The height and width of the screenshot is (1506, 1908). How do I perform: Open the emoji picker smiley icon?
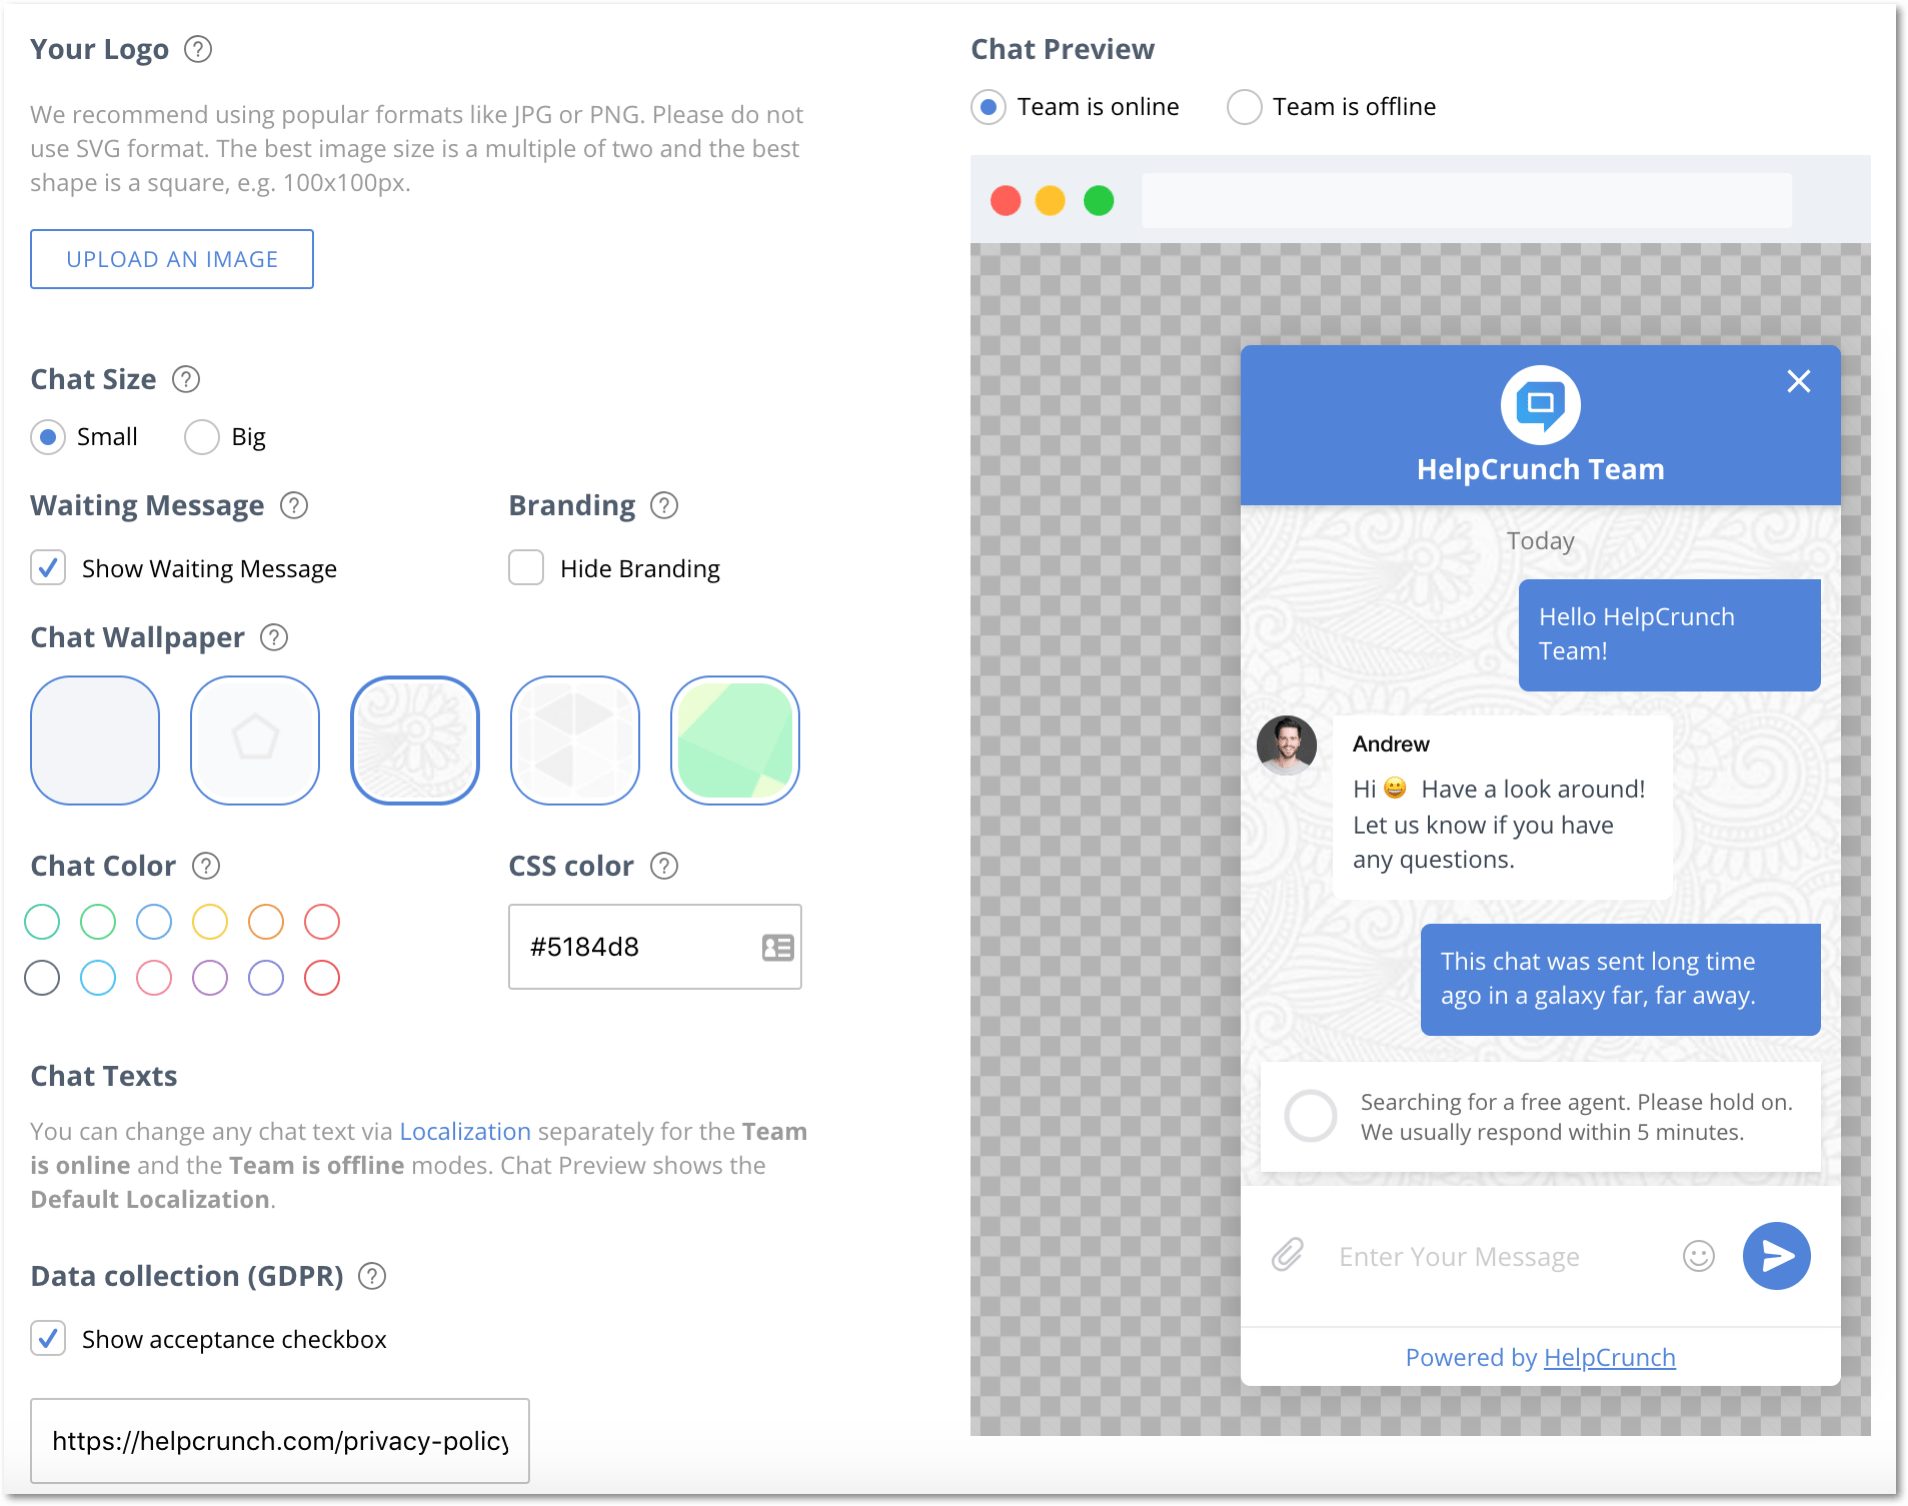(1699, 1255)
